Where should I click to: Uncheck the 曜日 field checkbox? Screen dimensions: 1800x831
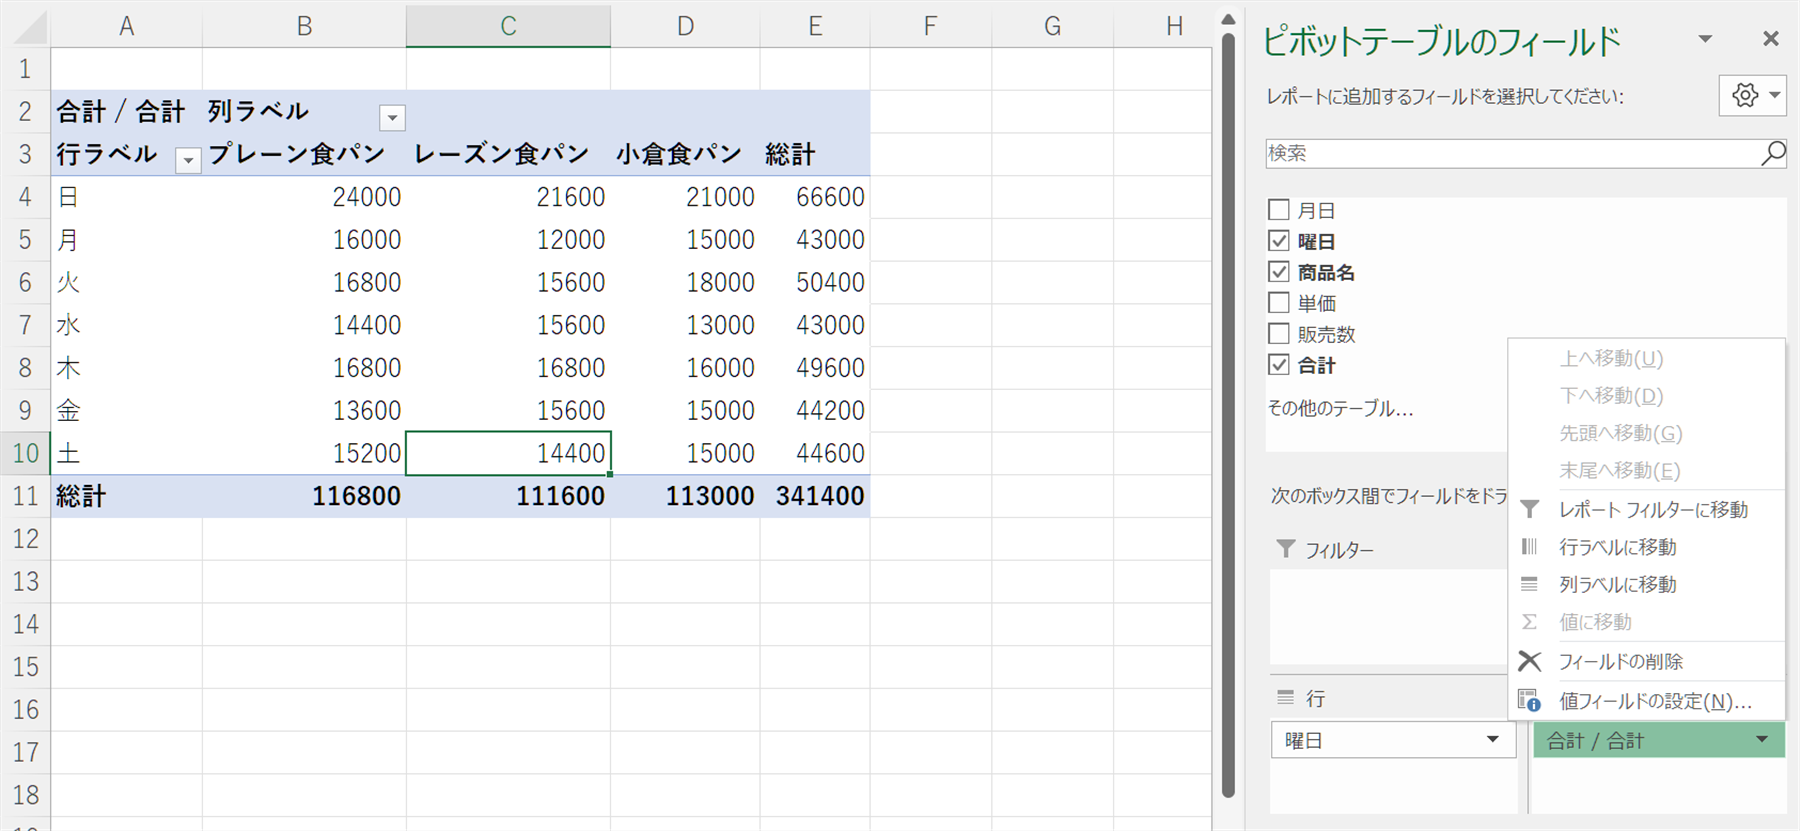coord(1279,241)
